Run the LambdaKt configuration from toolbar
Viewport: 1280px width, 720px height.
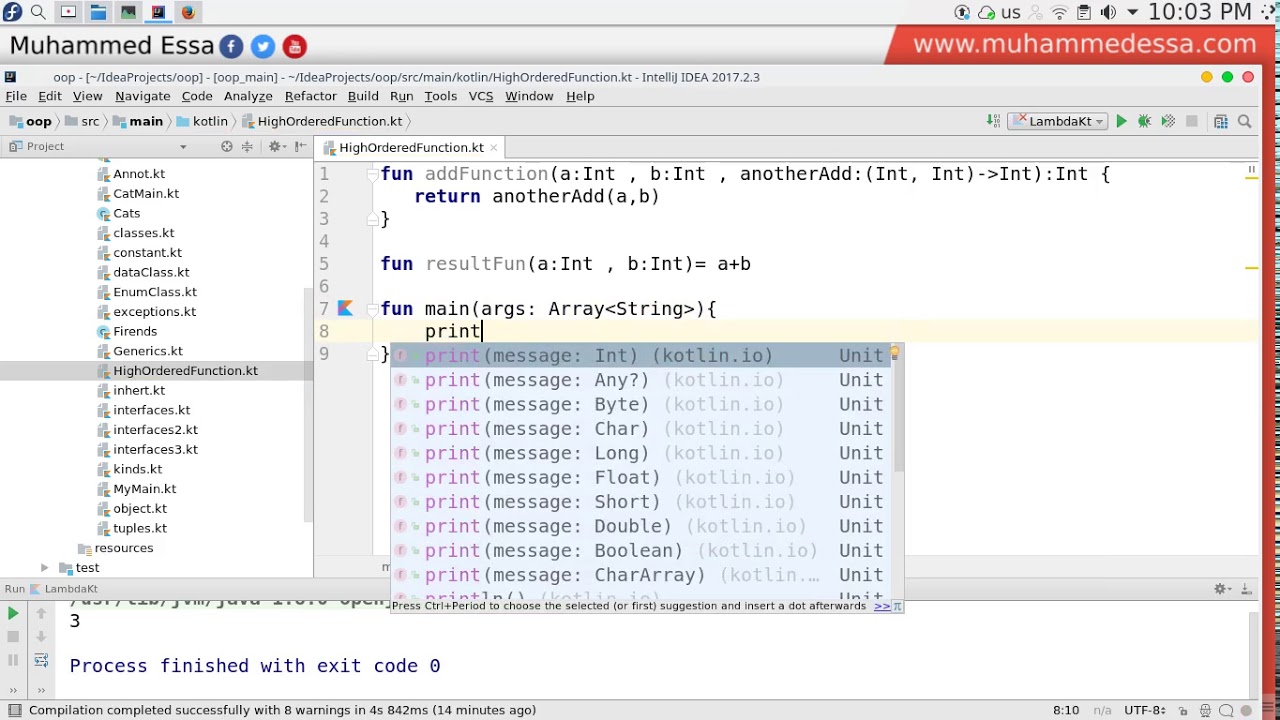(1121, 121)
